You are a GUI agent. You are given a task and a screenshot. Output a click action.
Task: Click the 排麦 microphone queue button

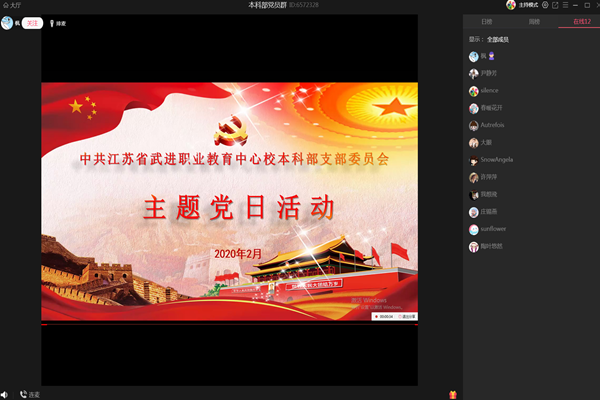pyautogui.click(x=58, y=23)
